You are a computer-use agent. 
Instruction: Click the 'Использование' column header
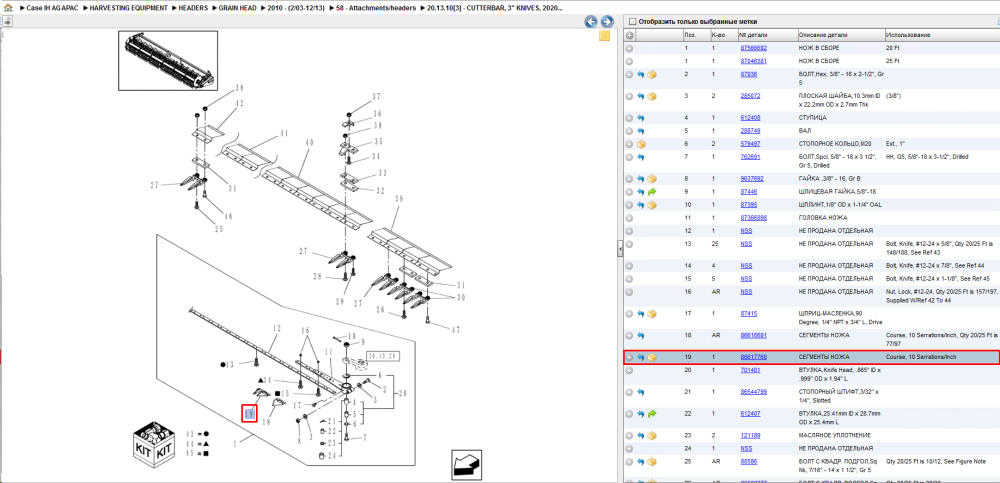(x=941, y=35)
